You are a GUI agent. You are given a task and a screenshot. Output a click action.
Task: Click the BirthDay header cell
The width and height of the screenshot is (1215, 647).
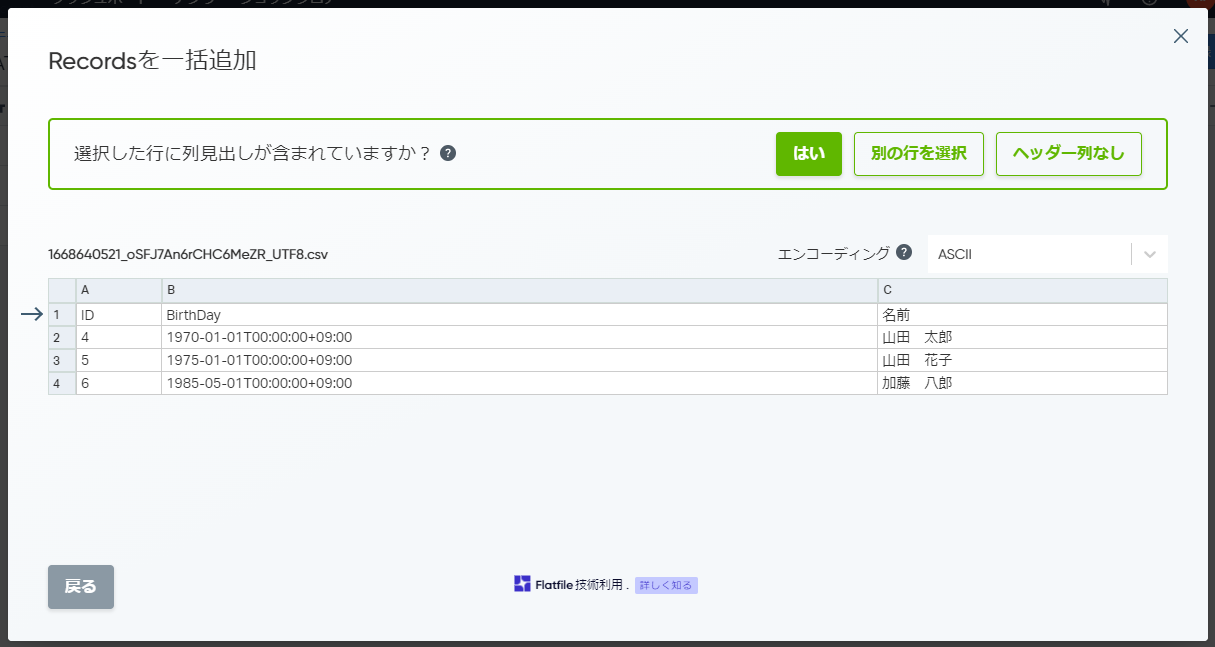(520, 314)
